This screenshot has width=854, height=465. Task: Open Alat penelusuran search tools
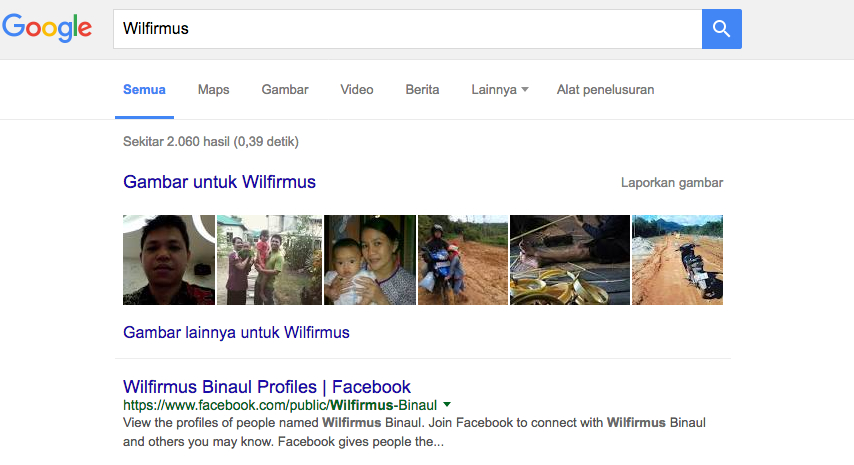tap(605, 90)
